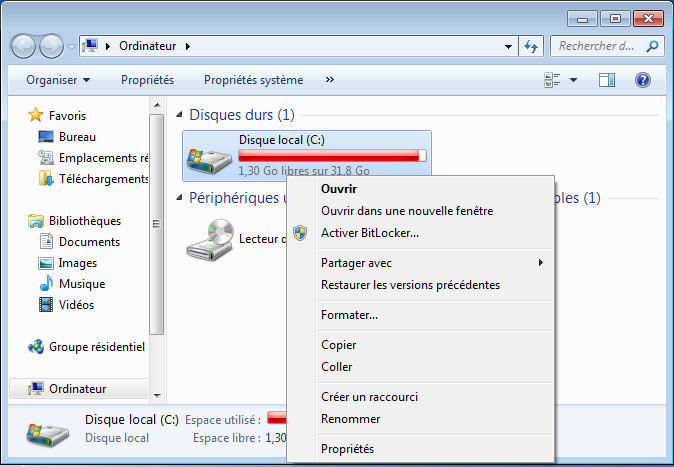The image size is (674, 467).
Task: Click the Bureau desktop icon
Action: pyautogui.click(x=46, y=137)
